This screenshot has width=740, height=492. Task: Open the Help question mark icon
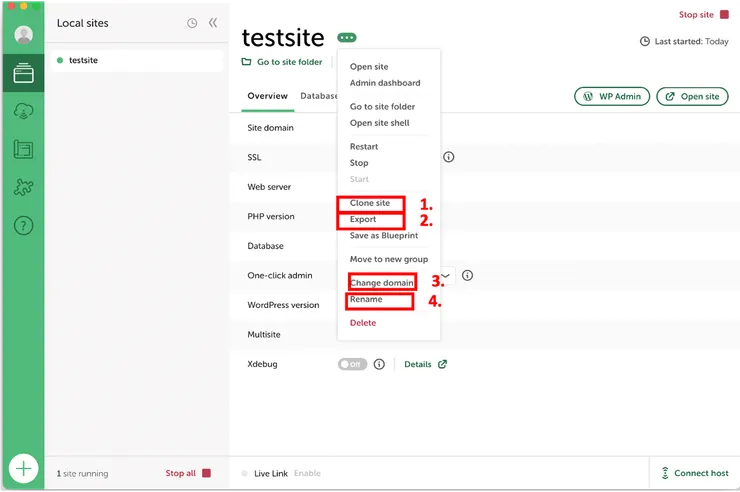[23, 225]
